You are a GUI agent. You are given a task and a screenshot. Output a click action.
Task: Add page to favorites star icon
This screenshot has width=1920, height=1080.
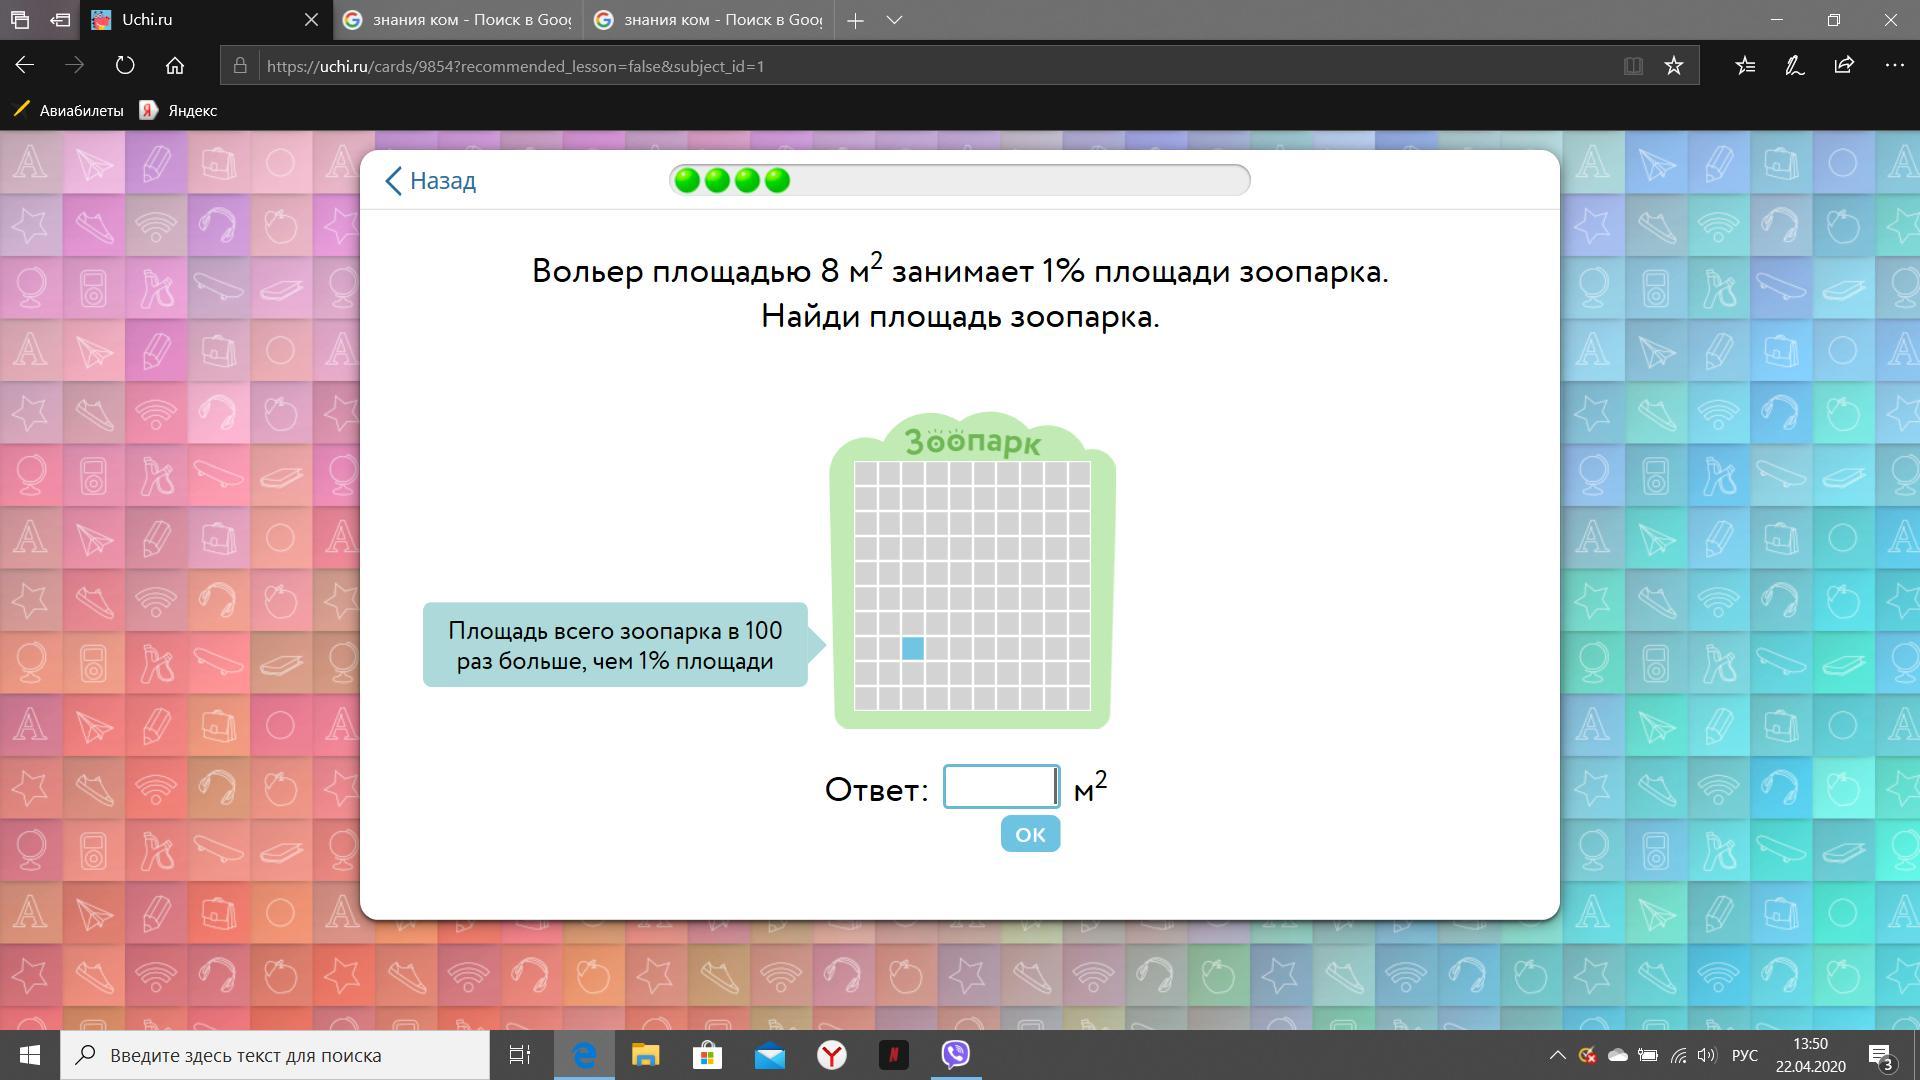click(x=1674, y=66)
